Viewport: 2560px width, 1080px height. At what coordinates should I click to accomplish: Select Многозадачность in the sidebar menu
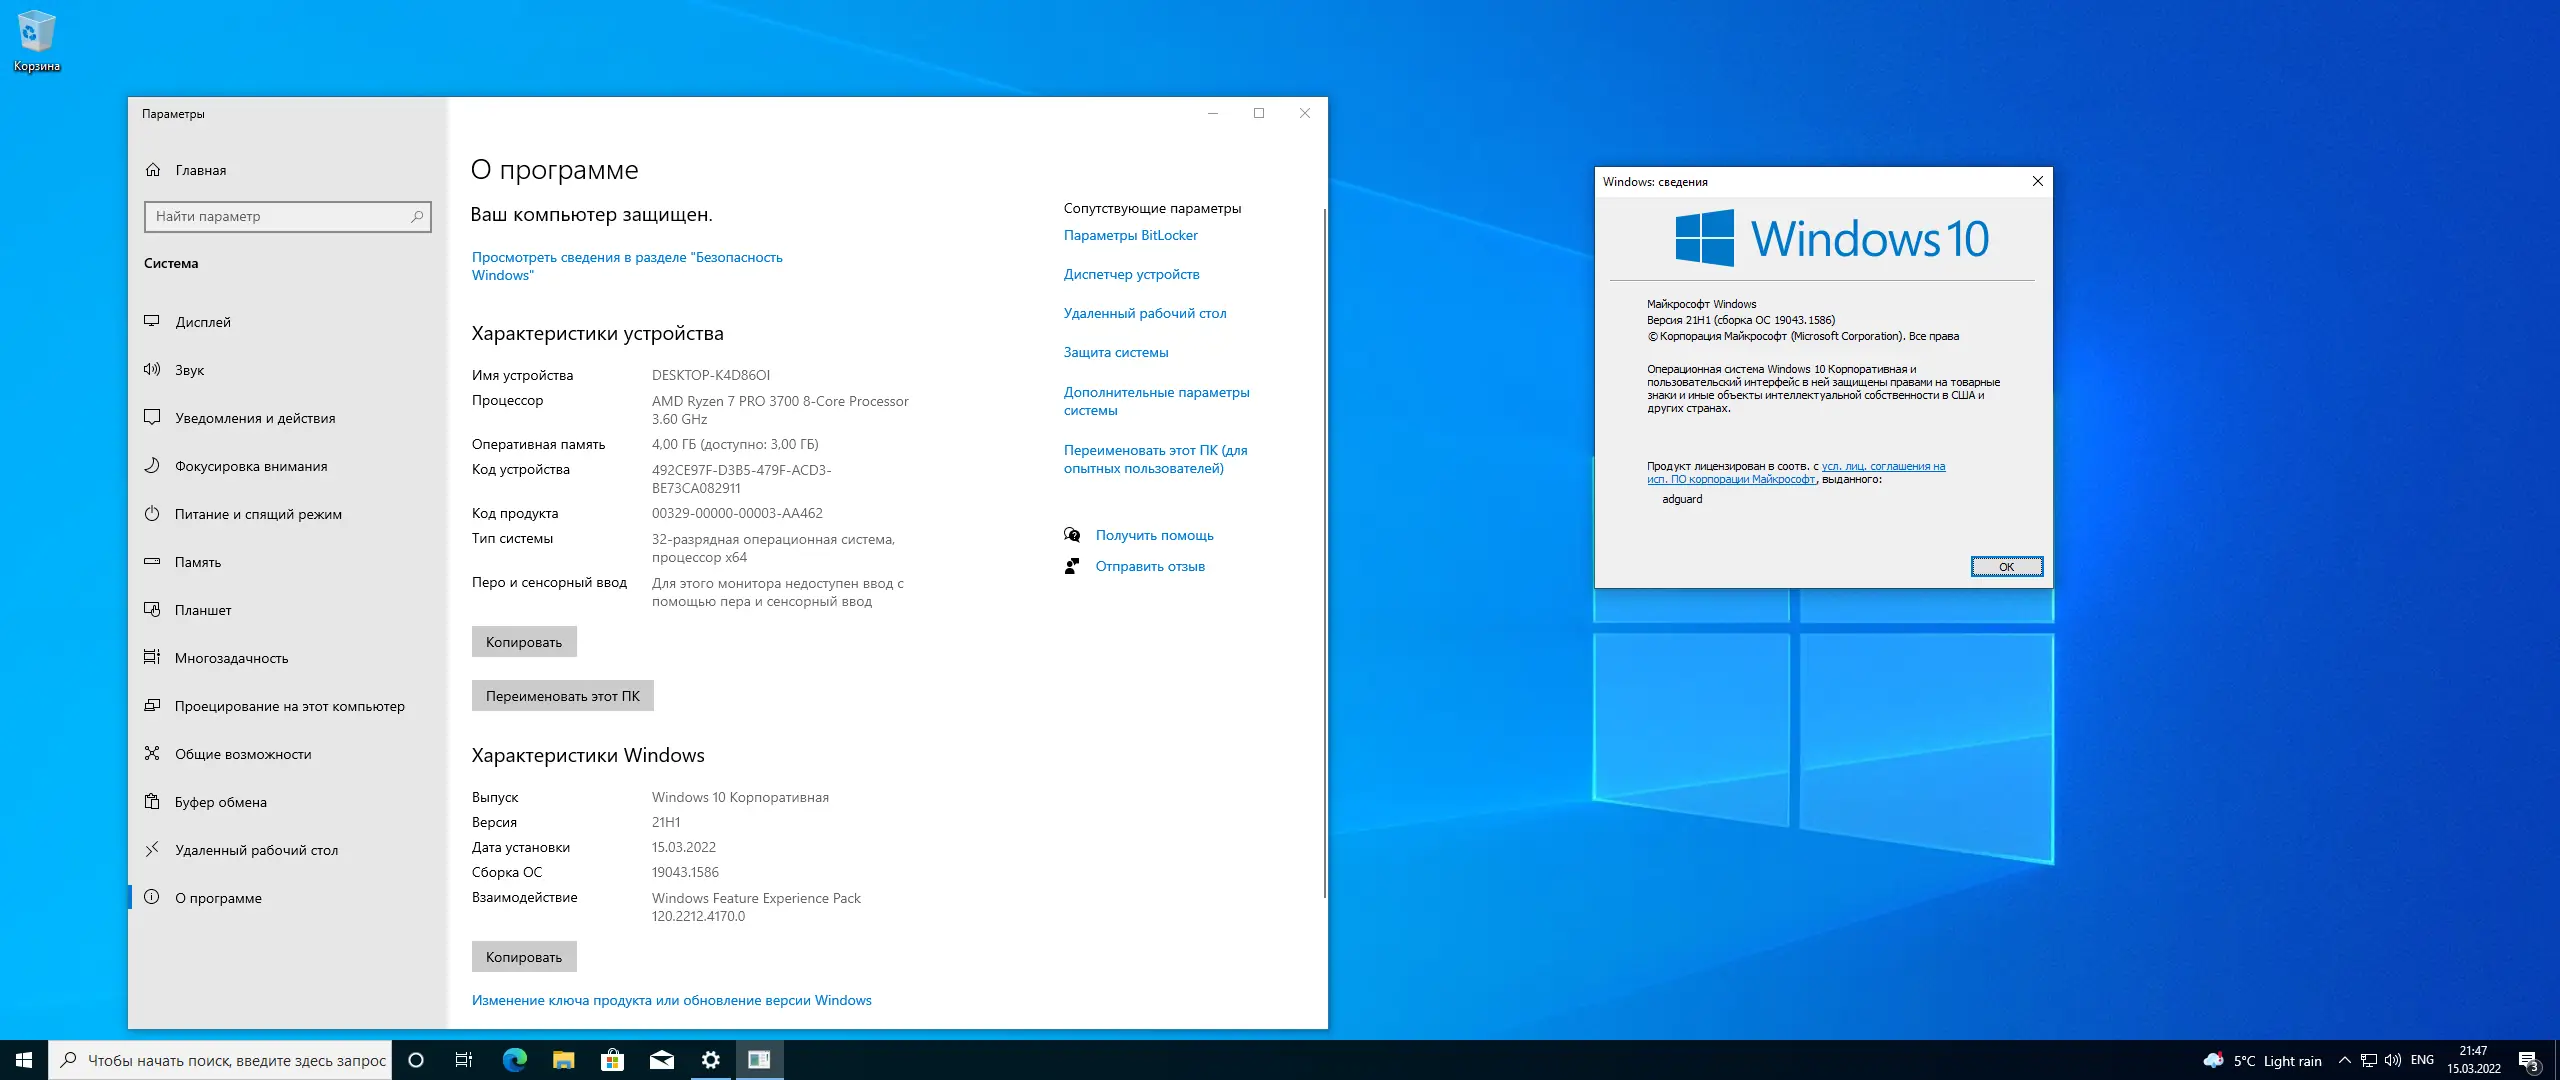tap(231, 658)
